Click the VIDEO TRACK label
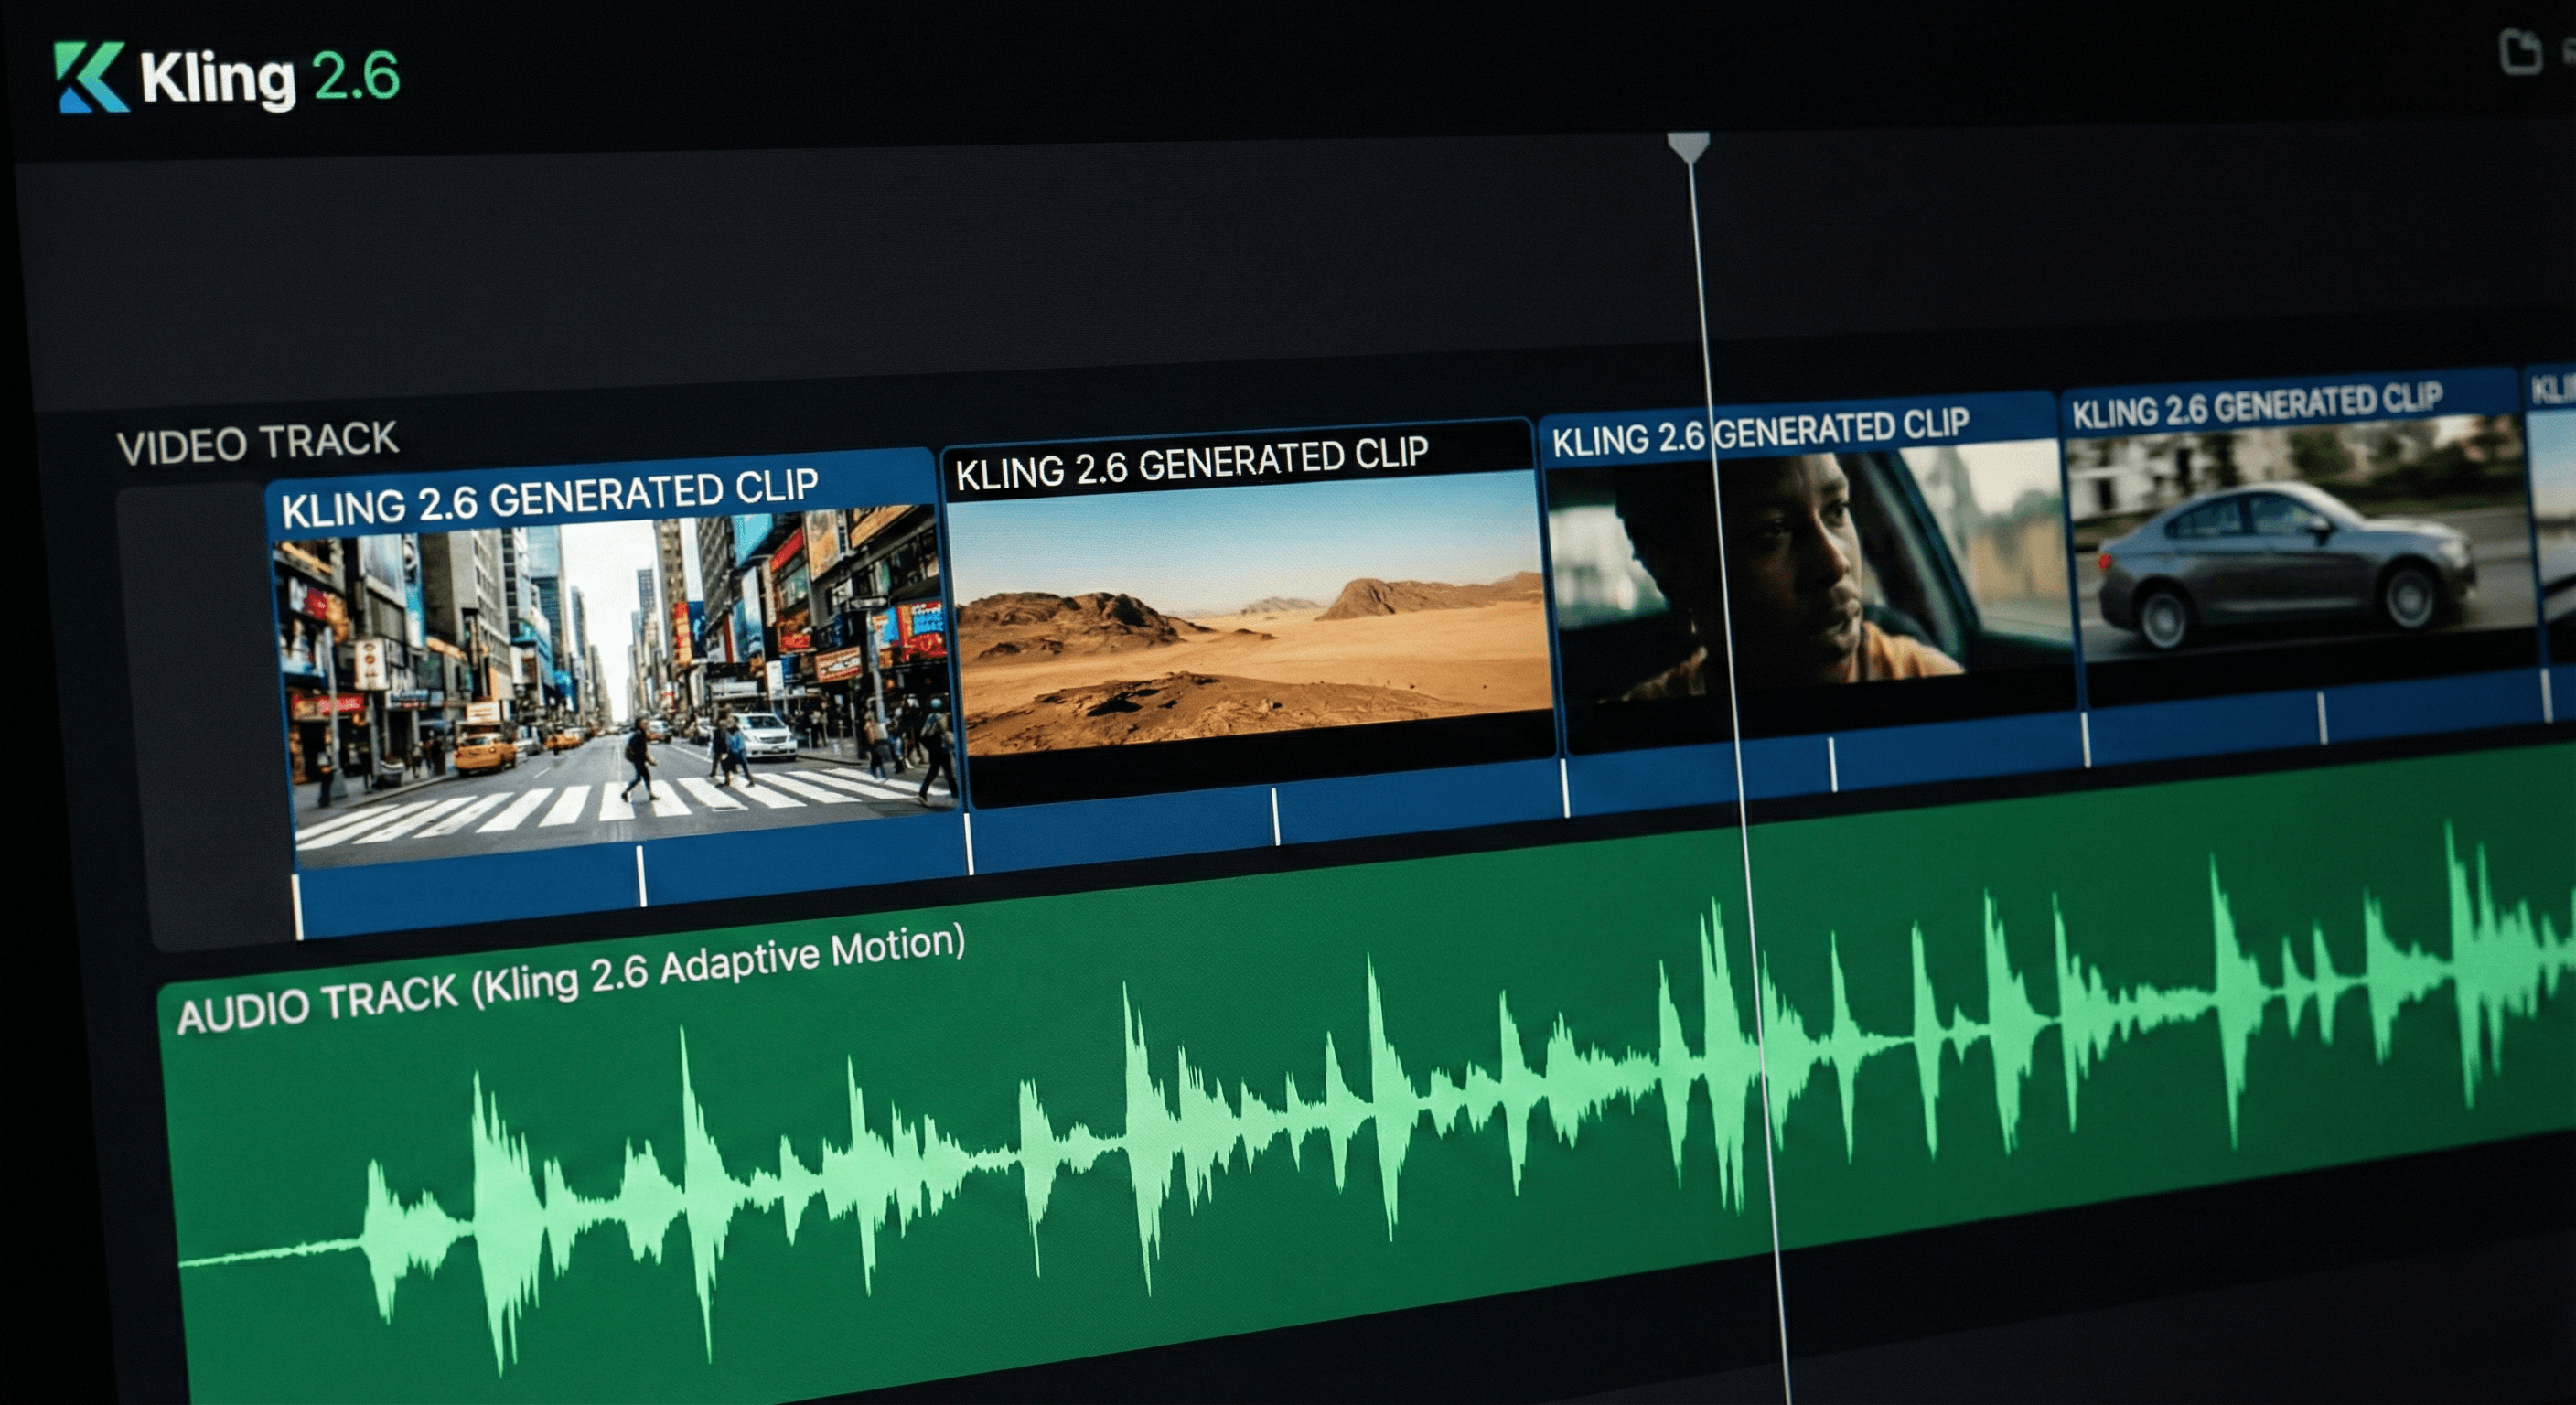This screenshot has width=2576, height=1405. (258, 443)
